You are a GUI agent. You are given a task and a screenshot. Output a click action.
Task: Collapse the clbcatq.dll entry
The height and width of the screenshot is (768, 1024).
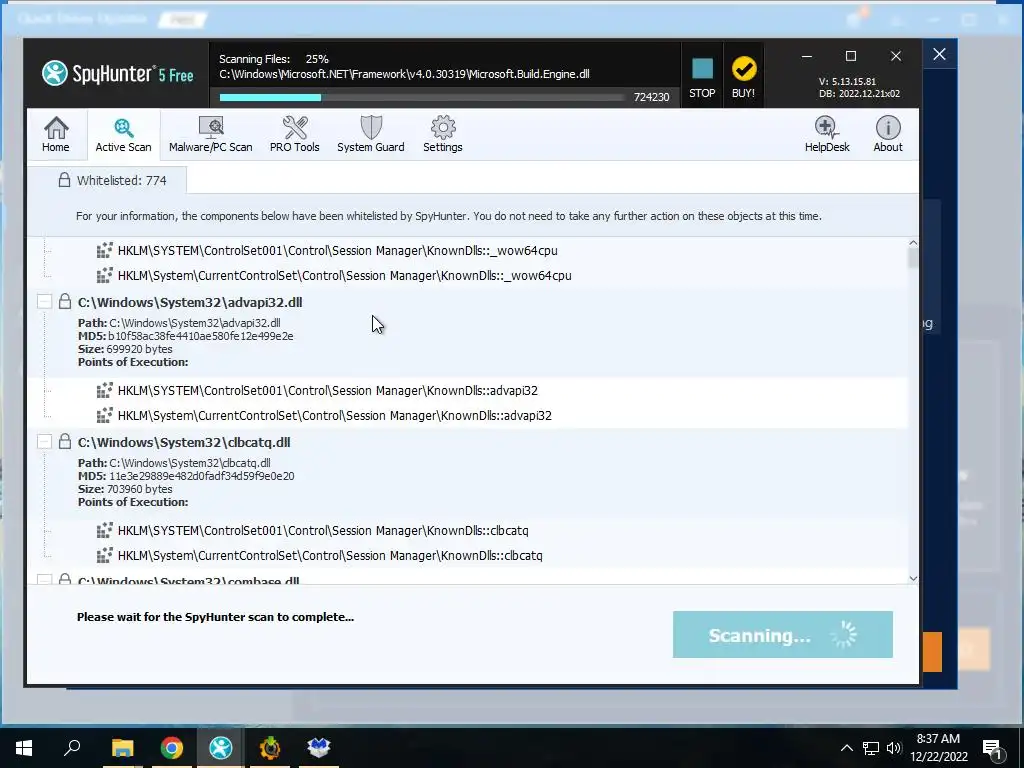tap(44, 441)
